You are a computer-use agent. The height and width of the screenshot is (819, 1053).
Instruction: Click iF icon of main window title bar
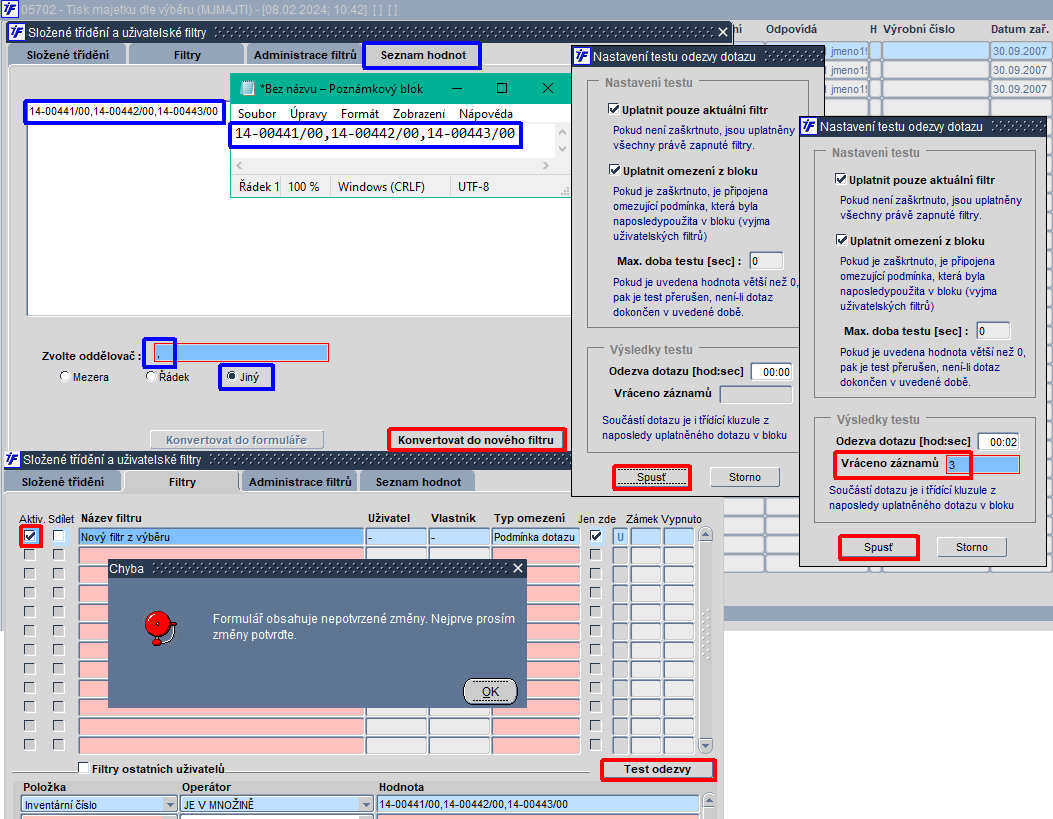point(9,9)
